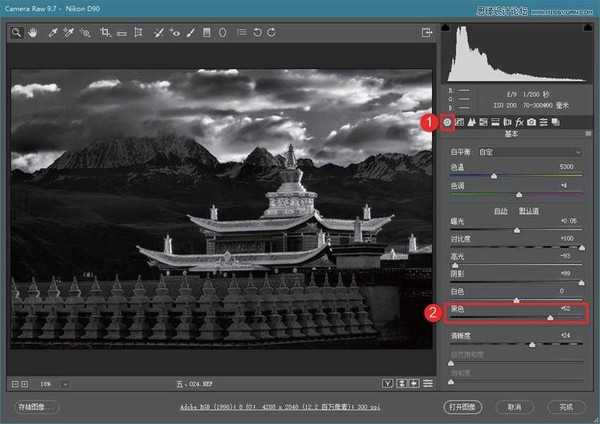Open workflow options link Adobe RGB
The image size is (600, 424).
coord(300,408)
